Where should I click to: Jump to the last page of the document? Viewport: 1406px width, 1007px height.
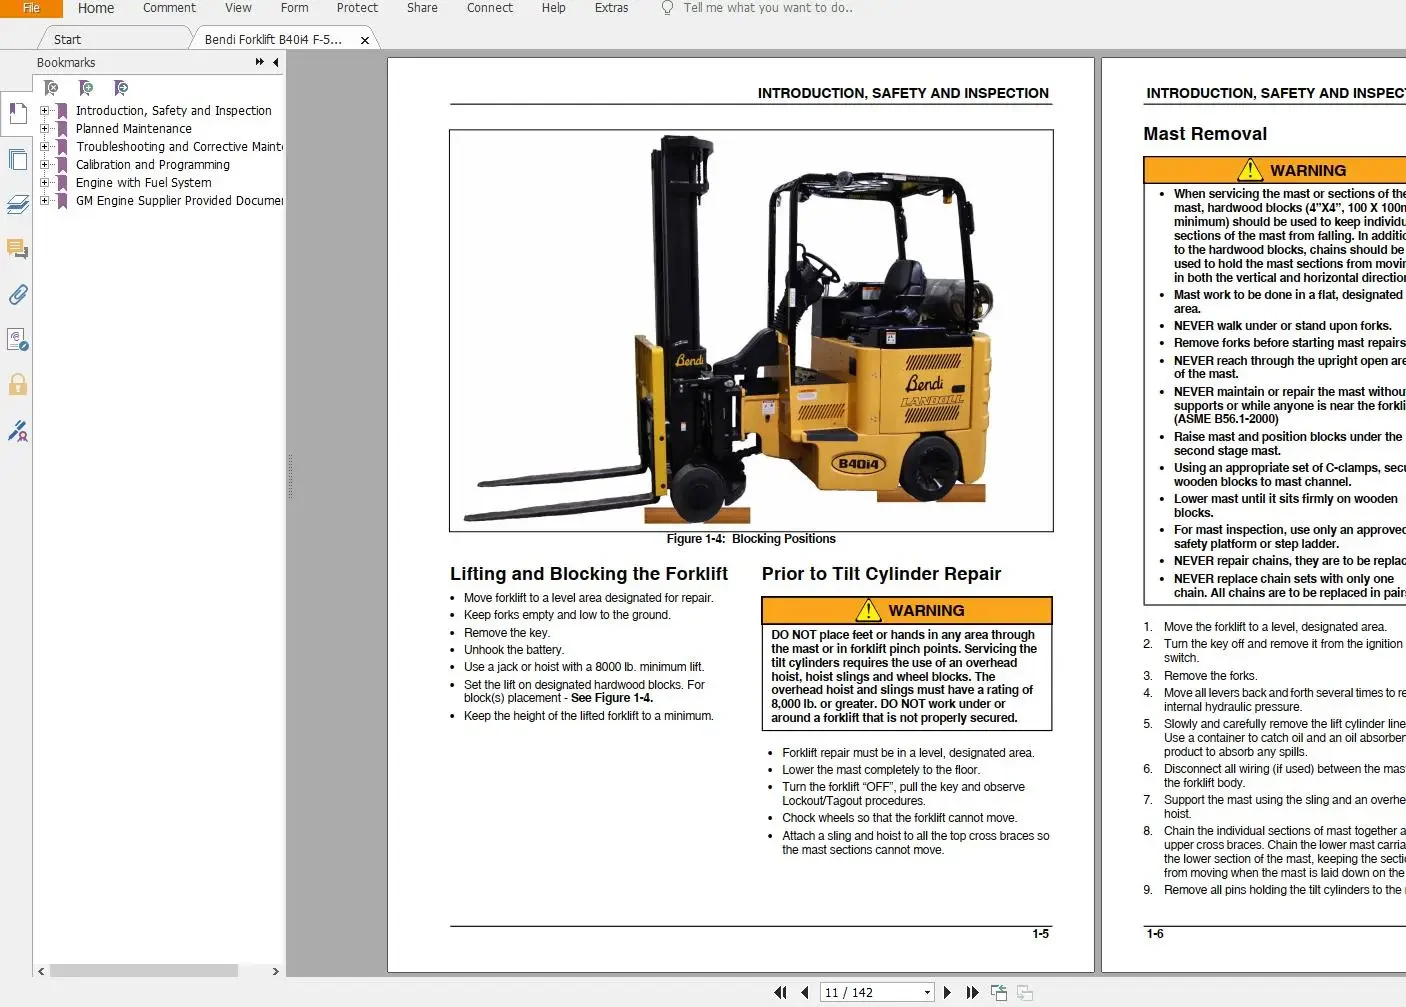click(x=972, y=991)
